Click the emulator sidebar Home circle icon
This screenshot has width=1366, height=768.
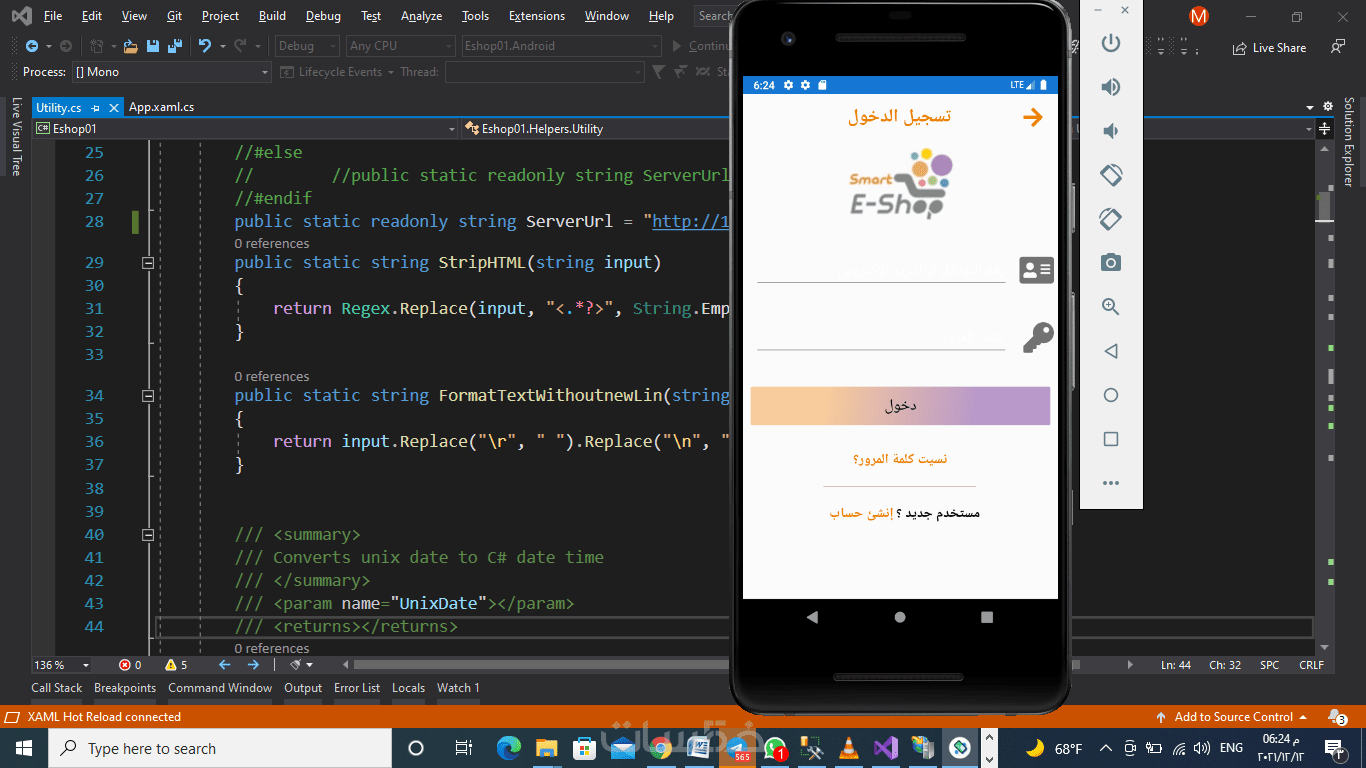1110,395
